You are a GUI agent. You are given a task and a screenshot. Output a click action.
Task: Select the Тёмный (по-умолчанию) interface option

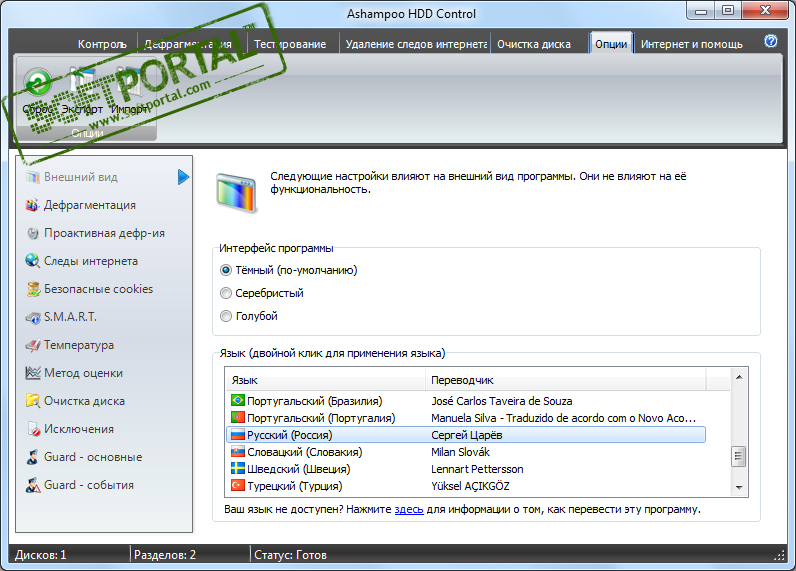[x=289, y=270]
